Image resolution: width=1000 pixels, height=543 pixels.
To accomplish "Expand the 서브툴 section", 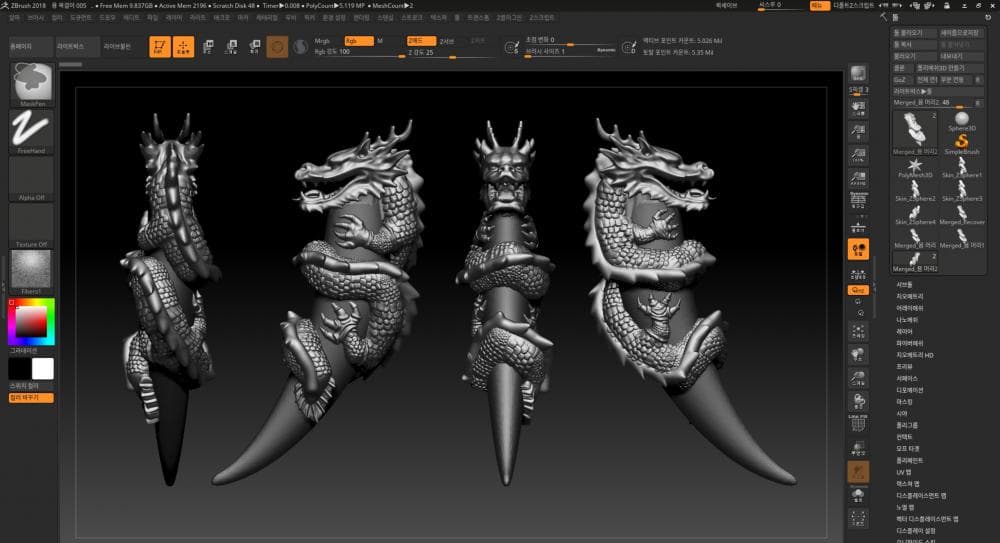I will click(904, 285).
